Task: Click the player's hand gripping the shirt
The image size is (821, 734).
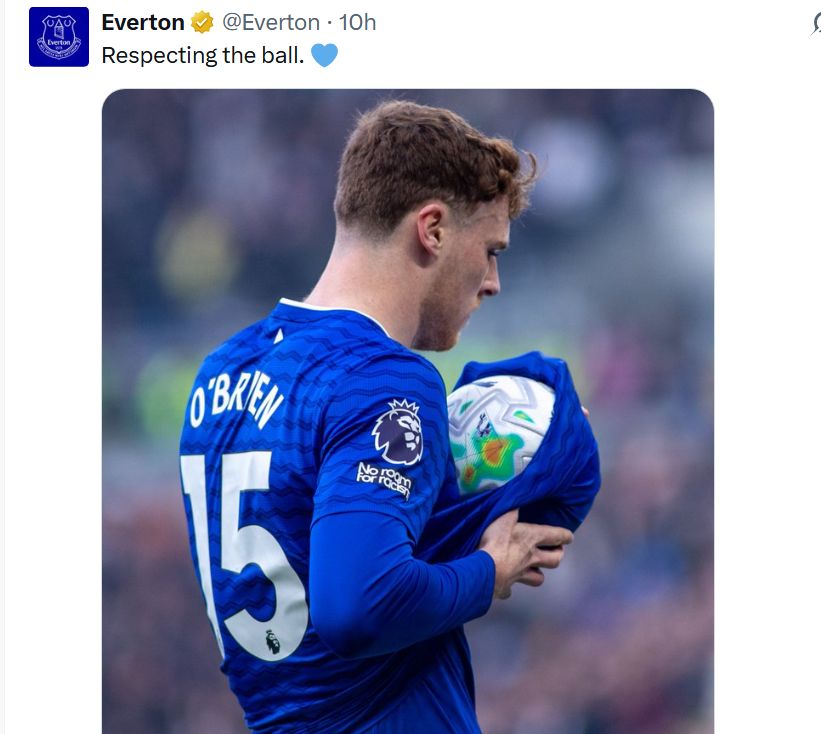Action: point(528,550)
